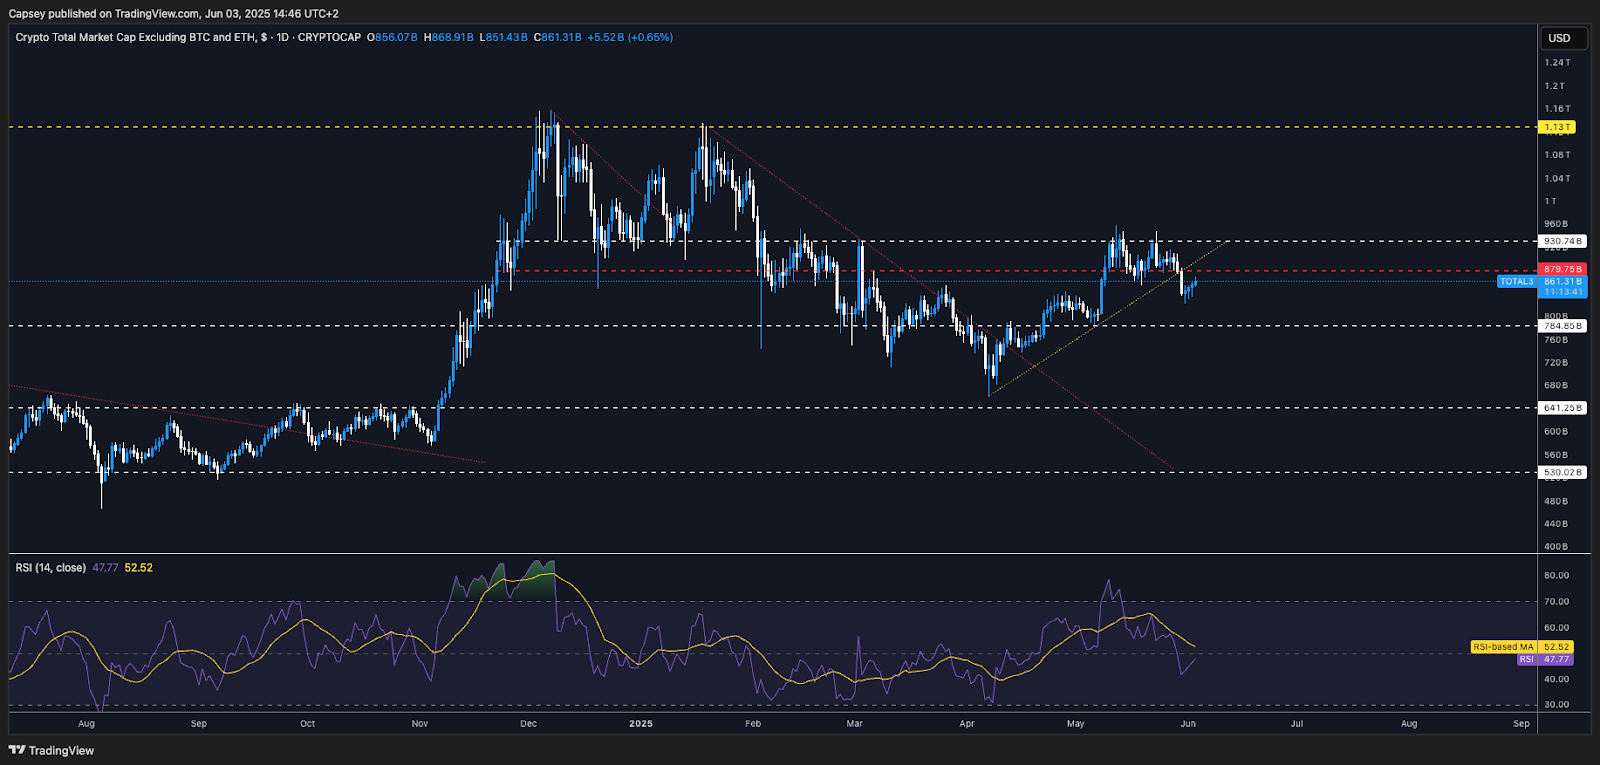Click the CRYPTOCAP source label in the legend

(329, 37)
